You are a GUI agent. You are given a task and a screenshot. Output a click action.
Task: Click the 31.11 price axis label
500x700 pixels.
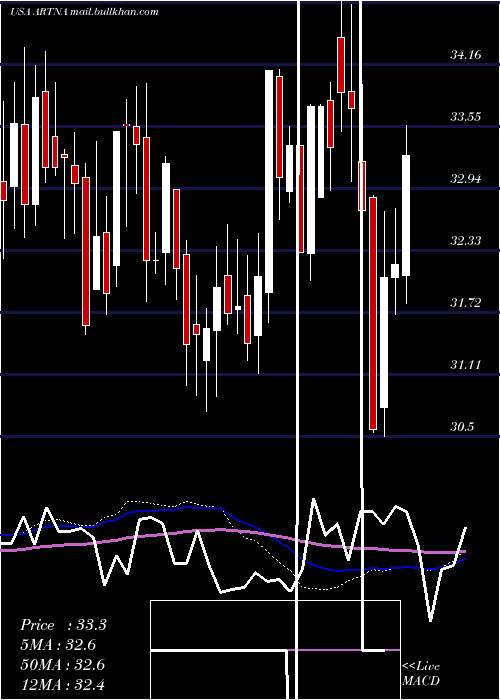pyautogui.click(x=466, y=366)
